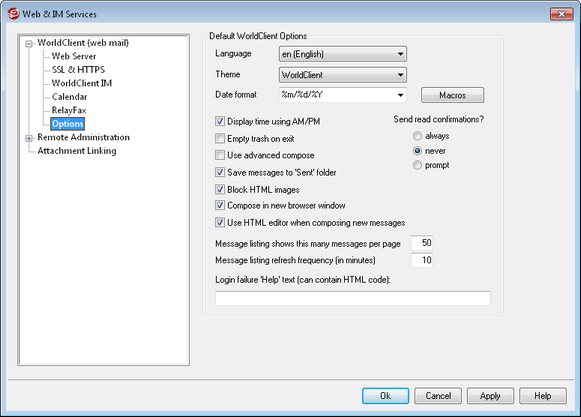Click the Apply button
The height and width of the screenshot is (417, 581).
pyautogui.click(x=490, y=396)
